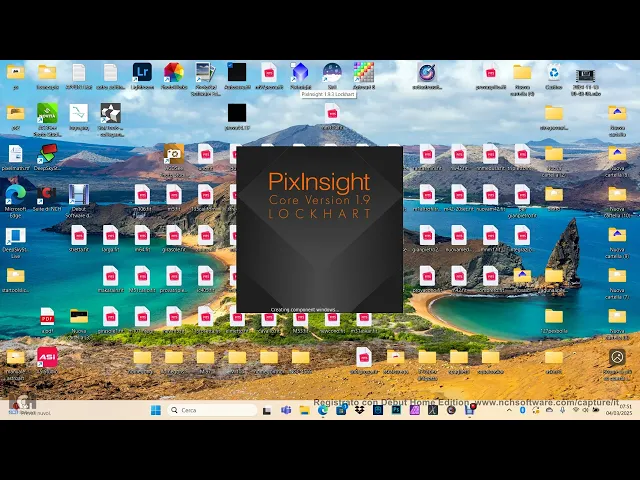Viewport: 640px width, 480px height.
Task: Open the pixelmath.rtf document
Action: pyautogui.click(x=16, y=154)
